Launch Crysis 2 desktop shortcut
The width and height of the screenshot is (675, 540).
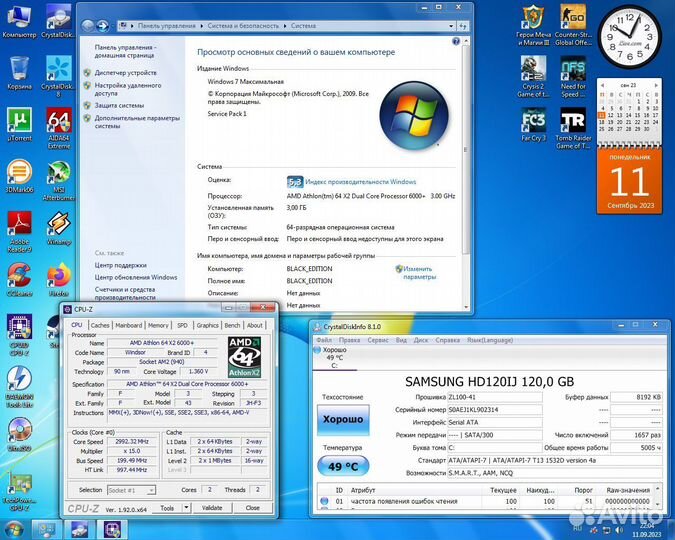[x=533, y=77]
